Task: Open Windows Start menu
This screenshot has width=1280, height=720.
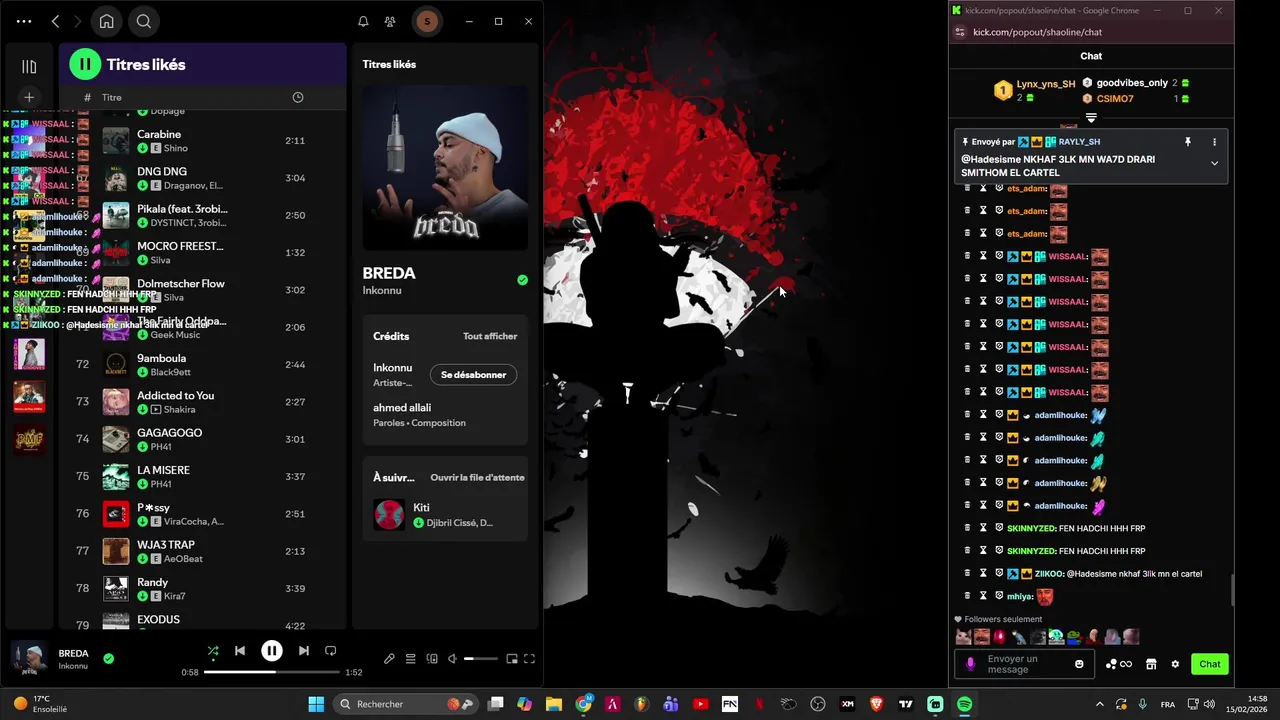Action: coord(316,704)
